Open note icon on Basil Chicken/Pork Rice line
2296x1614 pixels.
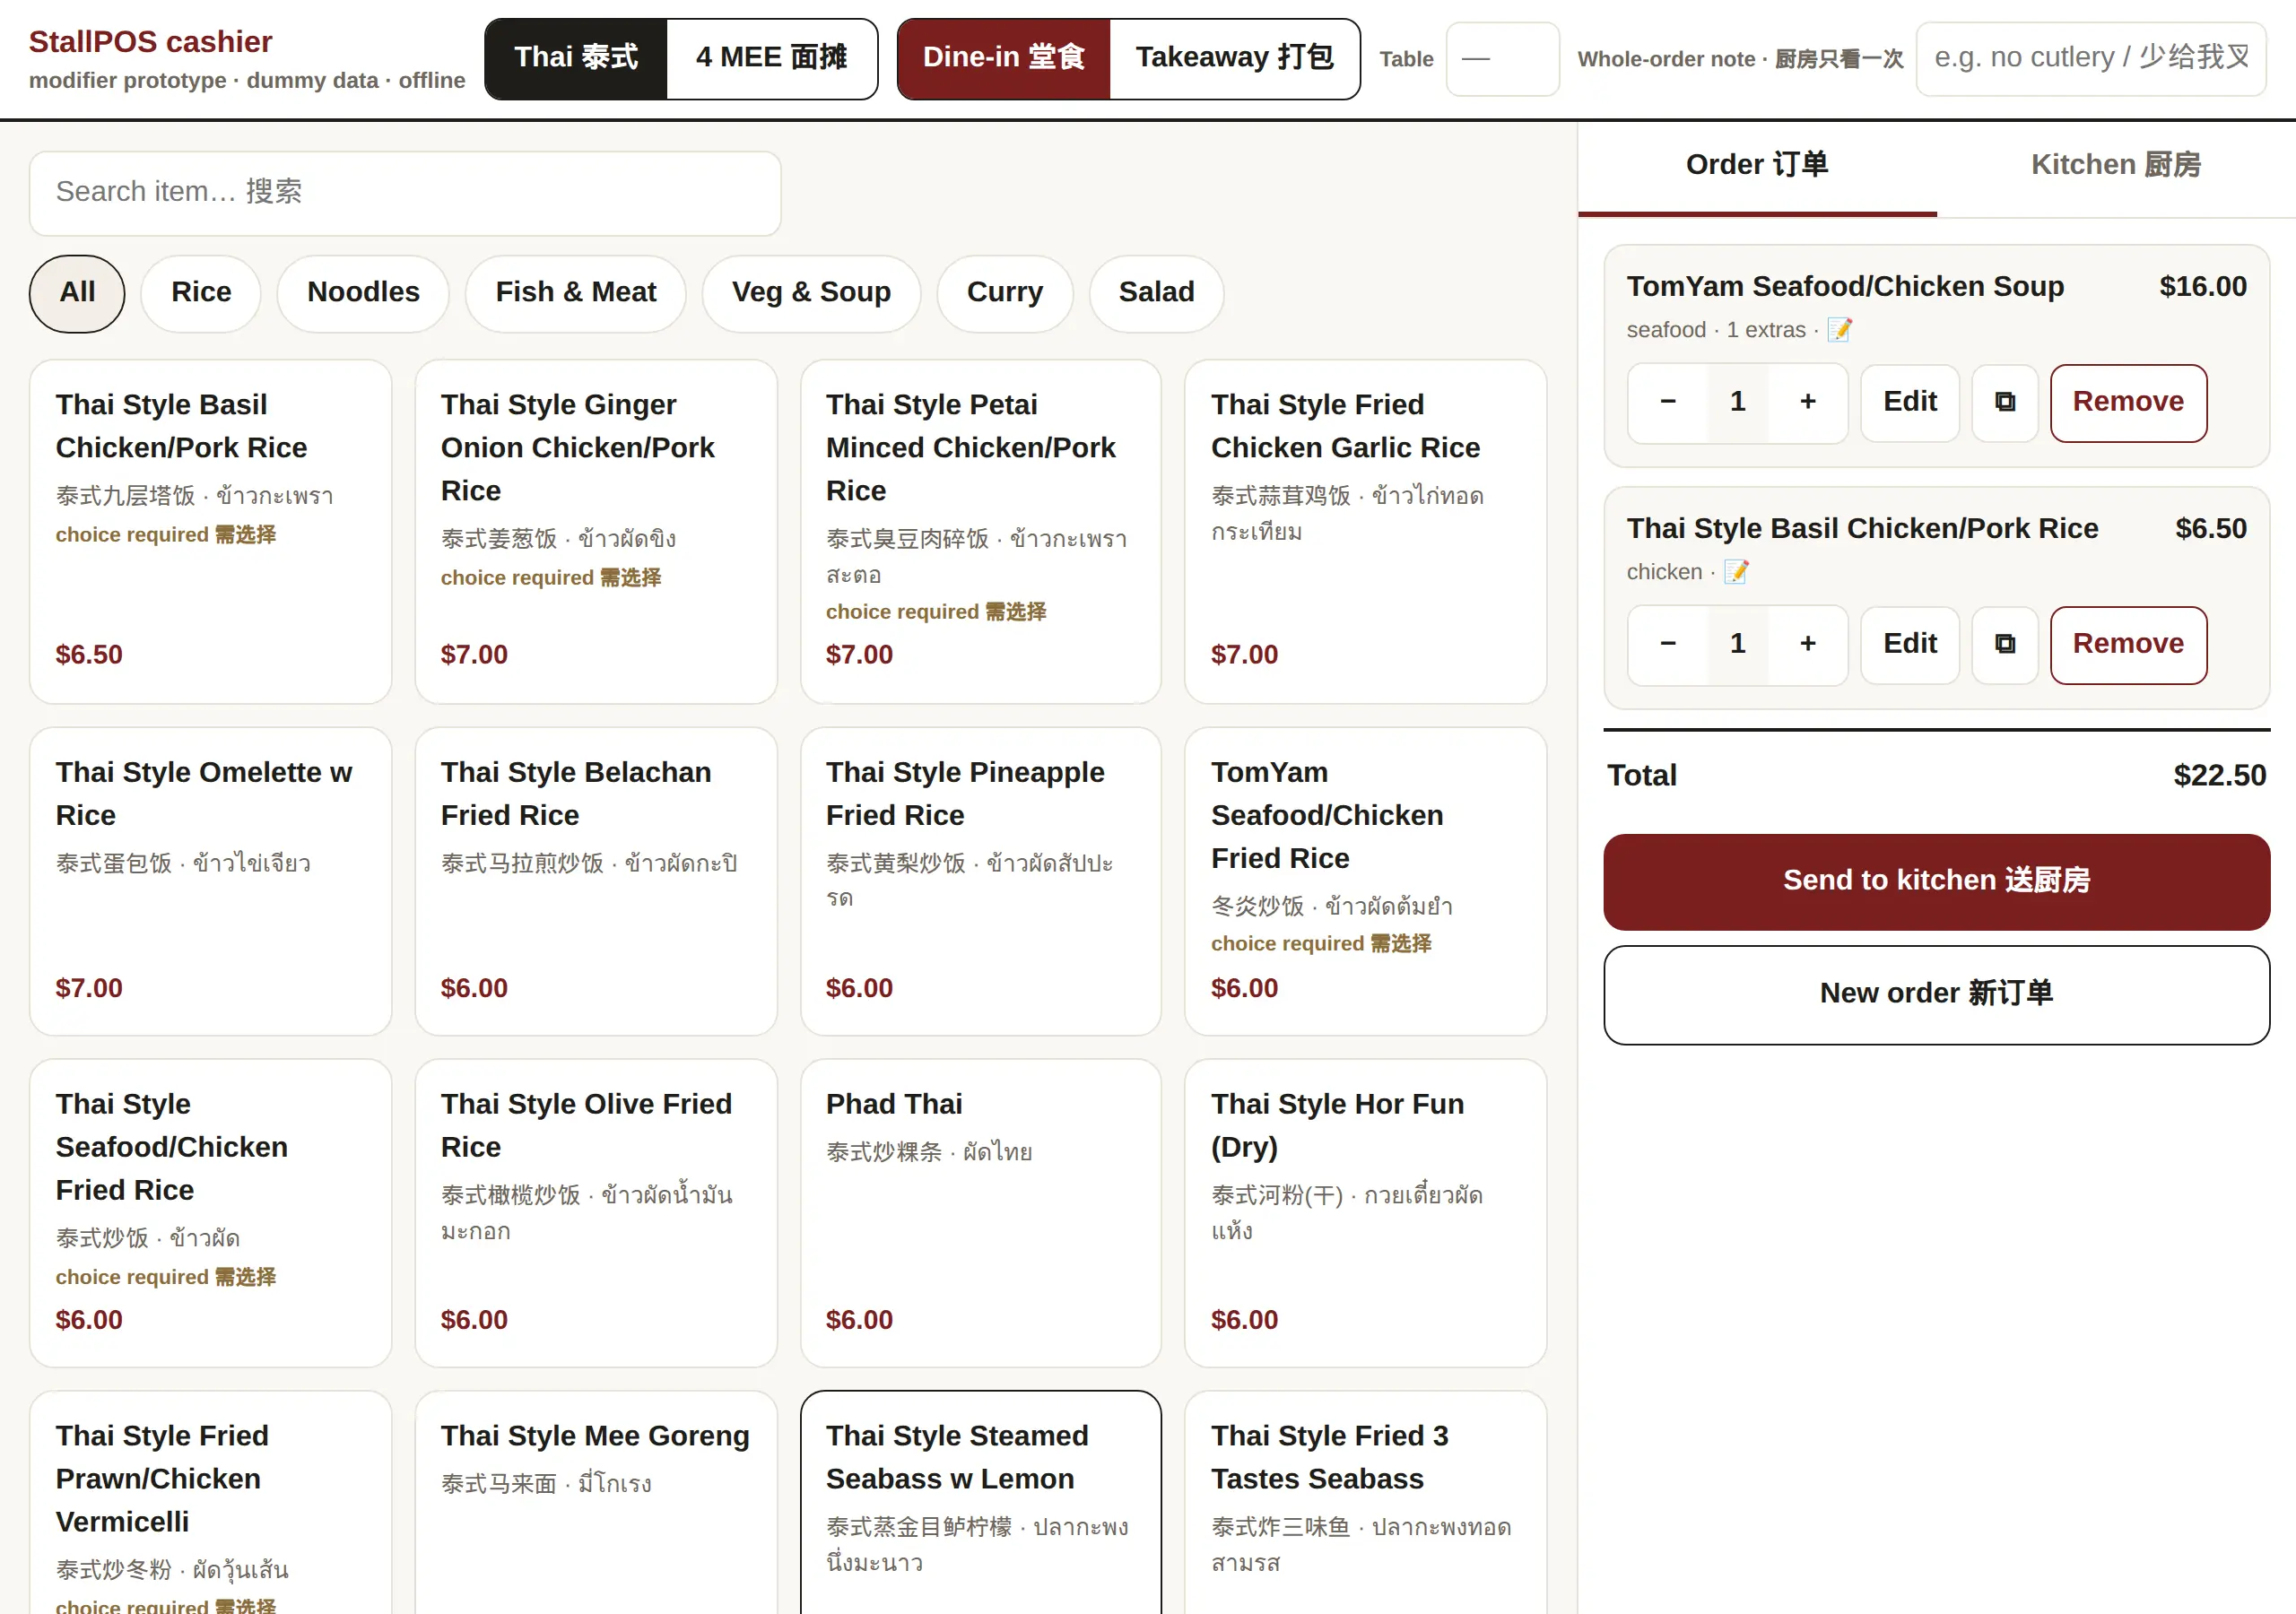pos(1736,572)
